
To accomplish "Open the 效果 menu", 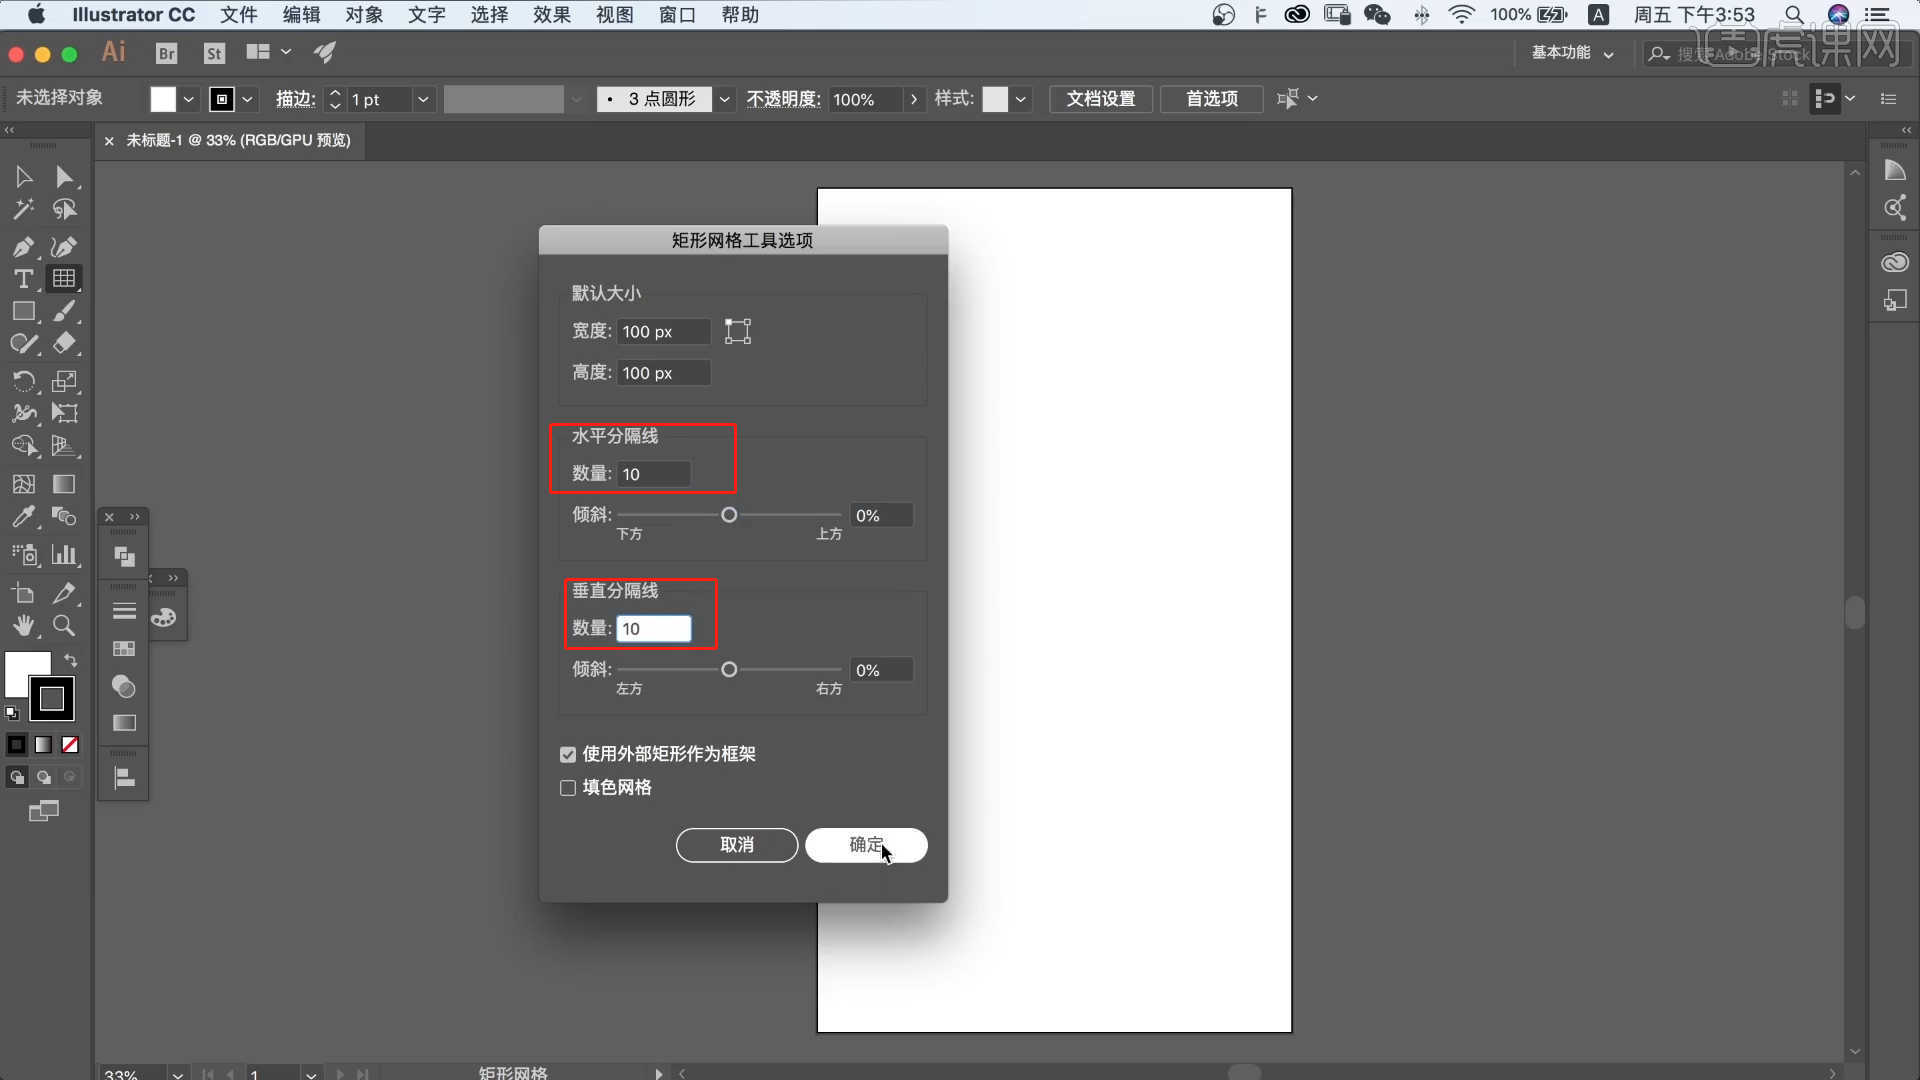I will [x=551, y=15].
